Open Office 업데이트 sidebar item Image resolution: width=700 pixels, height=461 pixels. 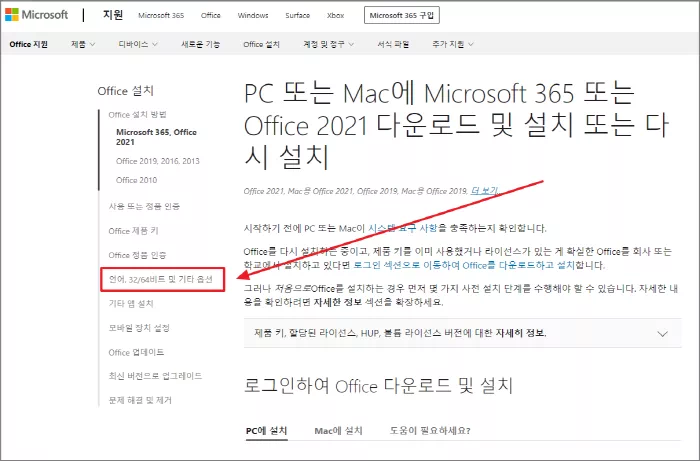click(x=136, y=353)
